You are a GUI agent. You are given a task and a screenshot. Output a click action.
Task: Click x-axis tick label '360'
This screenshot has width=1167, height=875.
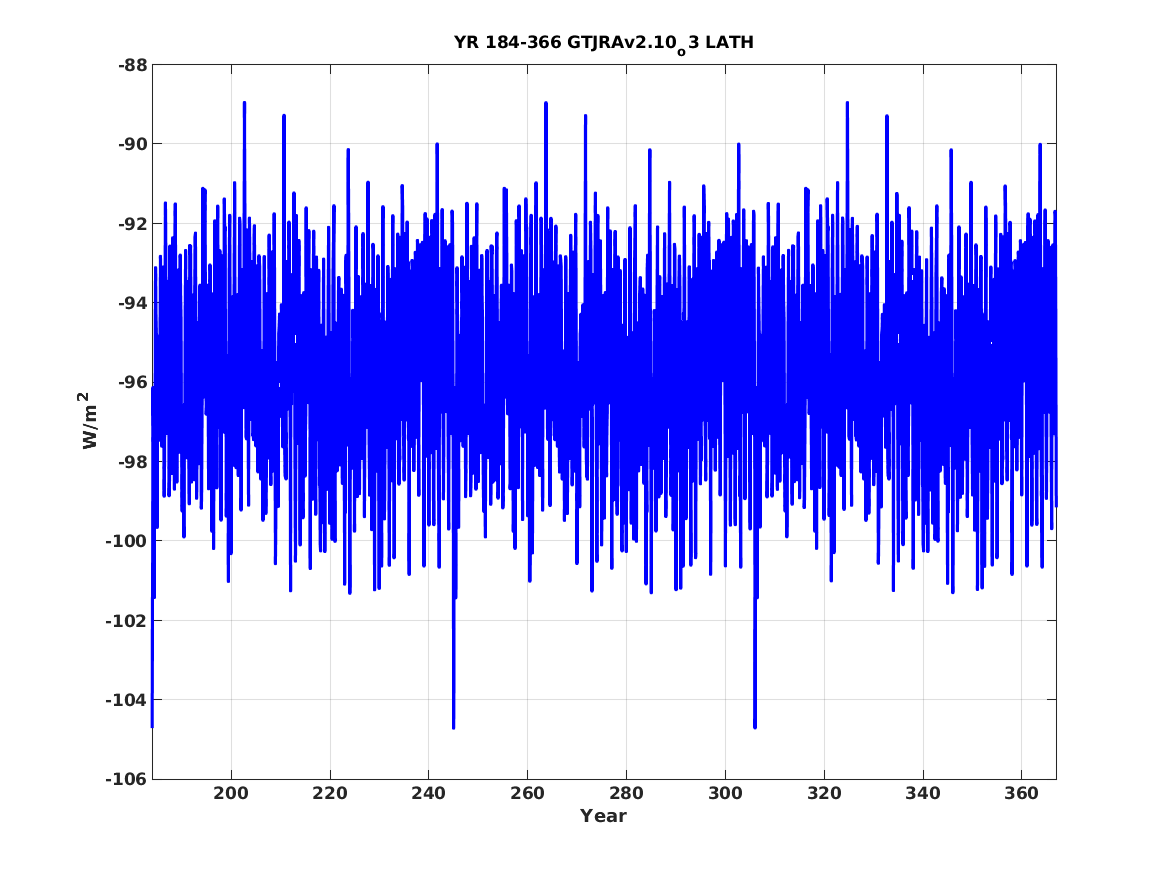(x=1021, y=793)
